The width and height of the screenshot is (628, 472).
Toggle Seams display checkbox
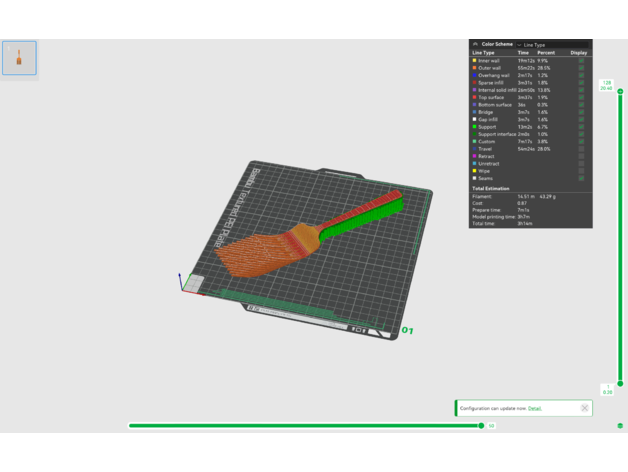point(580,178)
